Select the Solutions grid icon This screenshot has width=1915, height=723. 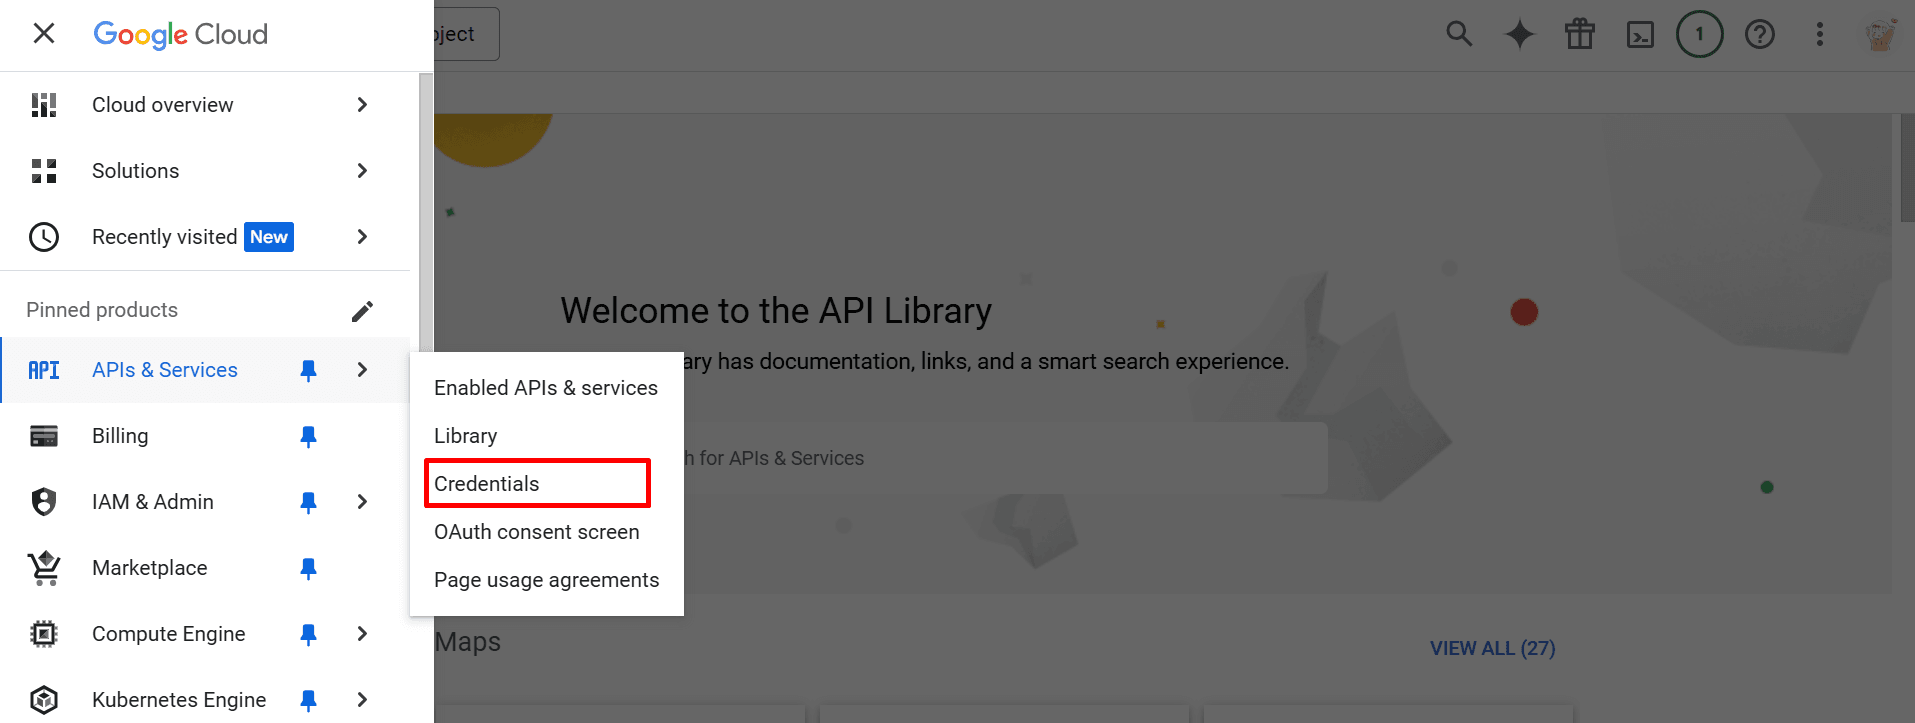pyautogui.click(x=44, y=171)
